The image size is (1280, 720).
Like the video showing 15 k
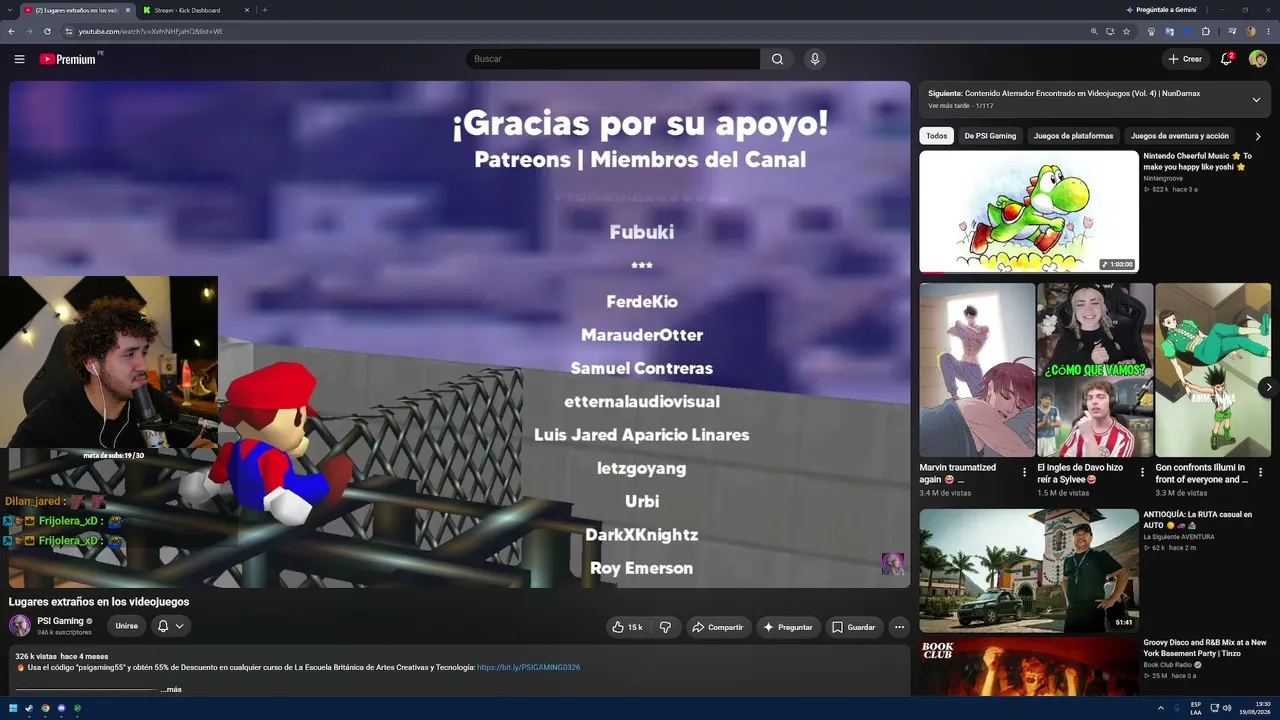629,627
